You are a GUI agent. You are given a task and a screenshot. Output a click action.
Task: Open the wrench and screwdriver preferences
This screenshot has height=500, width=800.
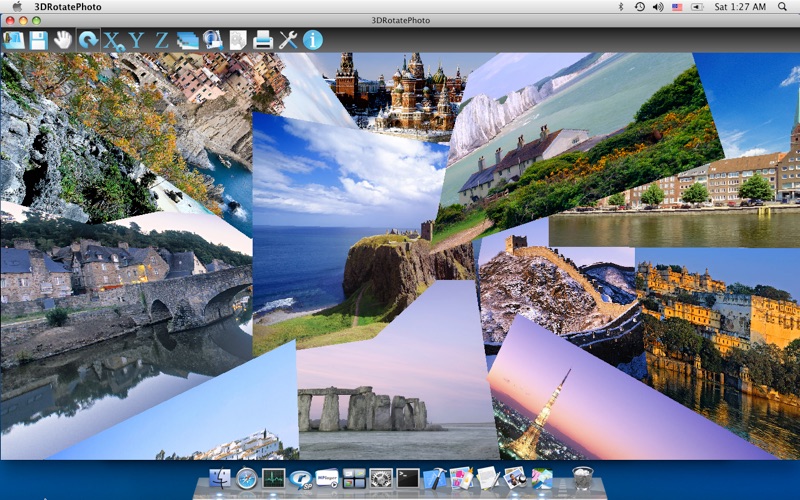pyautogui.click(x=288, y=40)
